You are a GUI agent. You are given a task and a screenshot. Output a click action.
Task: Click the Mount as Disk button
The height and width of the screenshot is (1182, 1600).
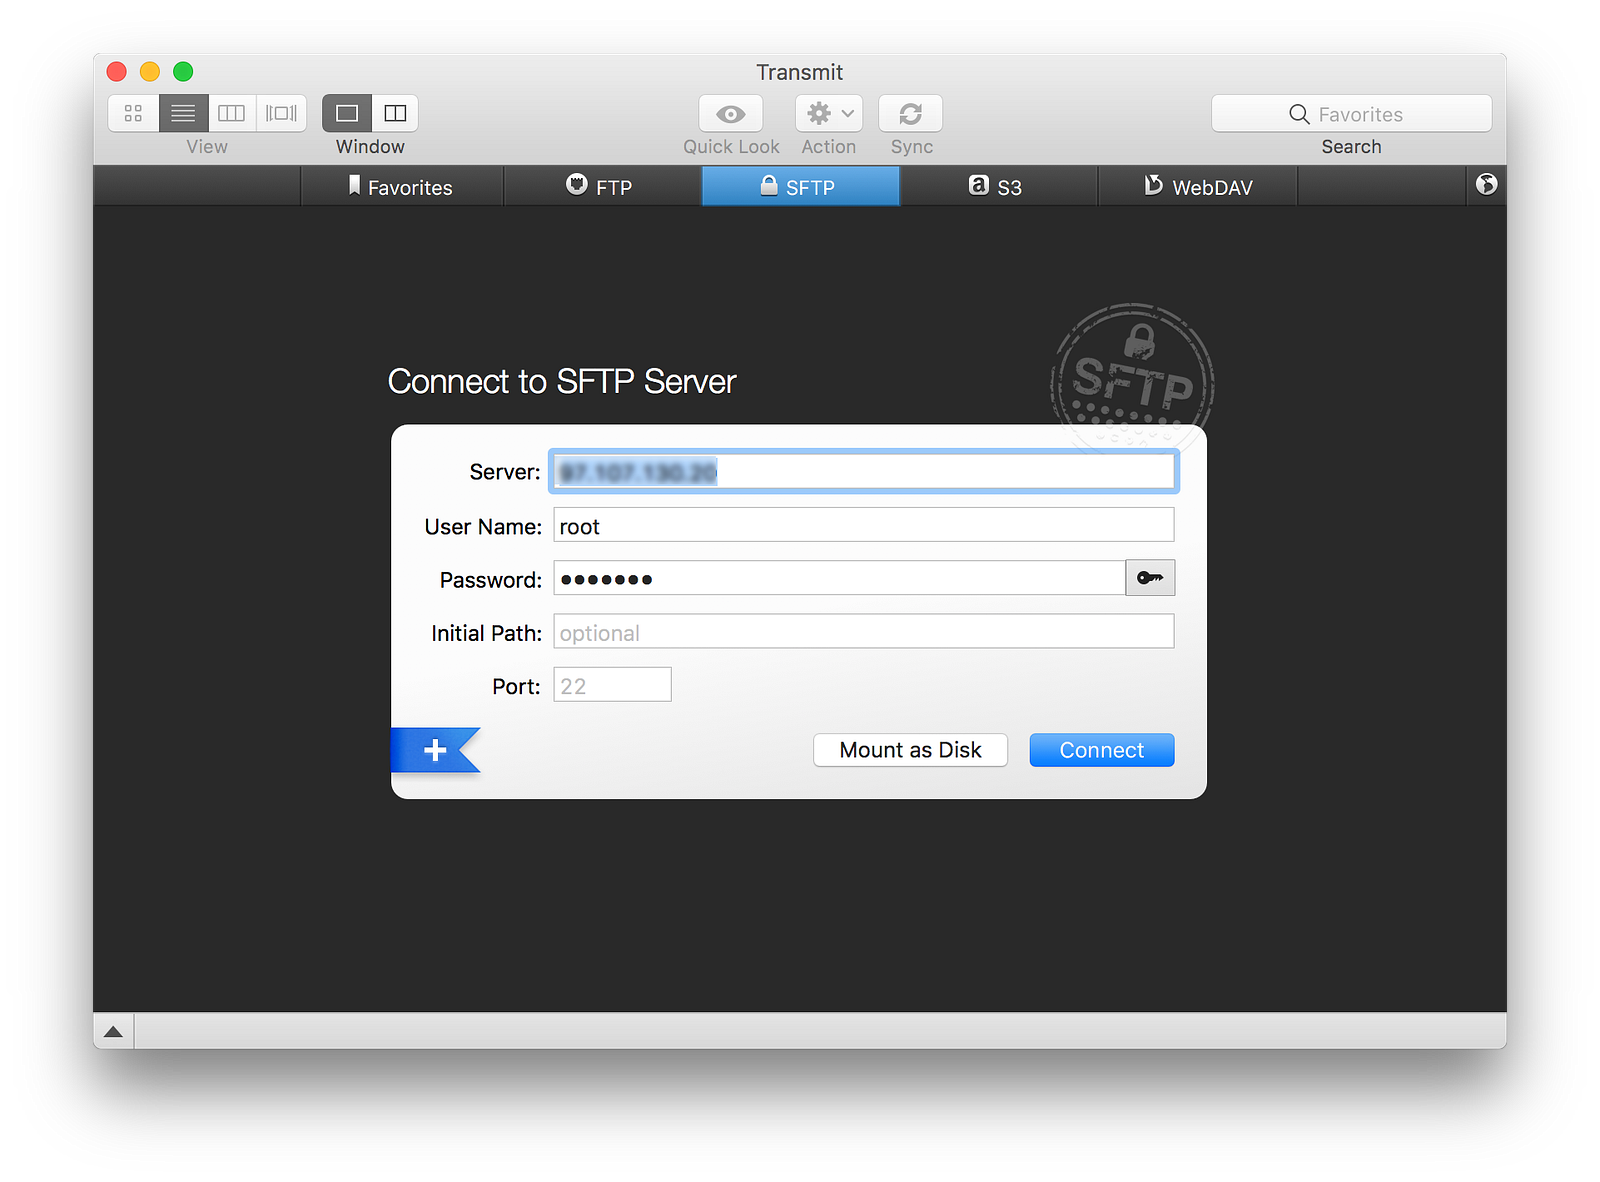click(910, 750)
